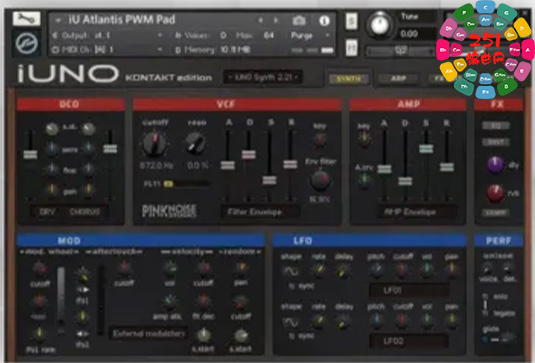535x363 pixels.
Task: Go to the previous preset arrow
Action: pyautogui.click(x=260, y=20)
